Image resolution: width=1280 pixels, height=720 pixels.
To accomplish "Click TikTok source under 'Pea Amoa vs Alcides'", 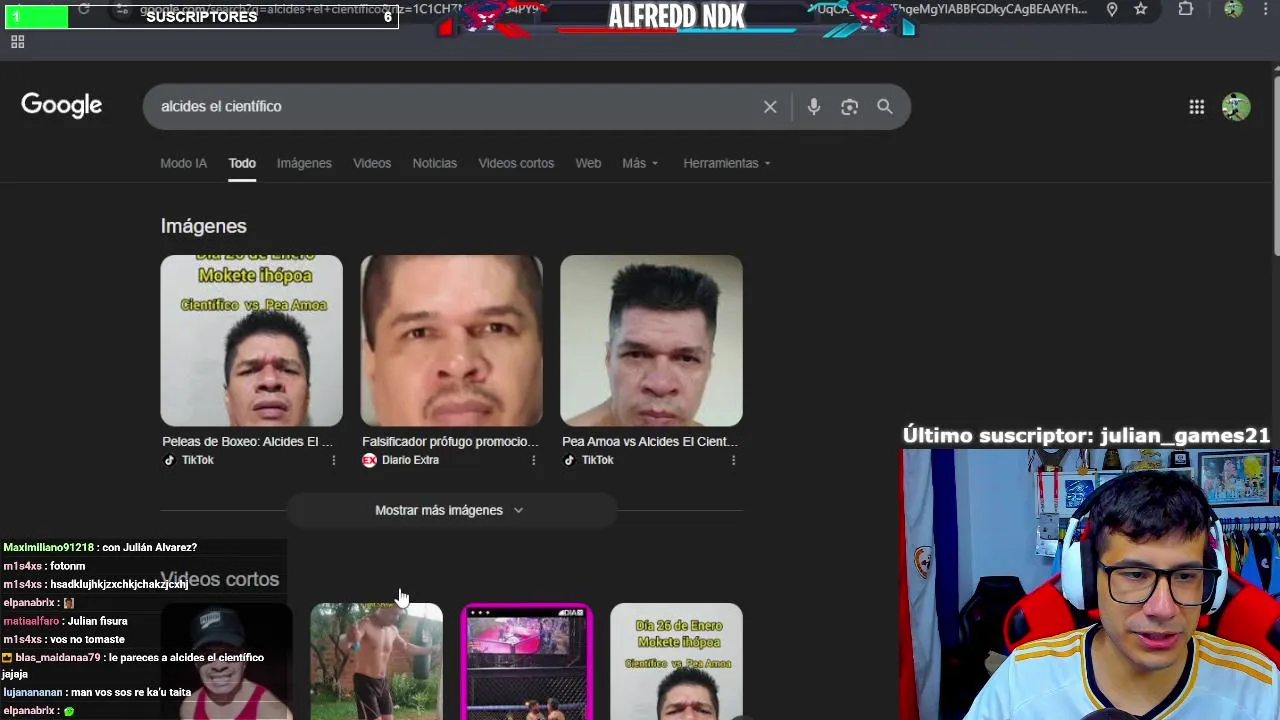I will [x=588, y=460].
